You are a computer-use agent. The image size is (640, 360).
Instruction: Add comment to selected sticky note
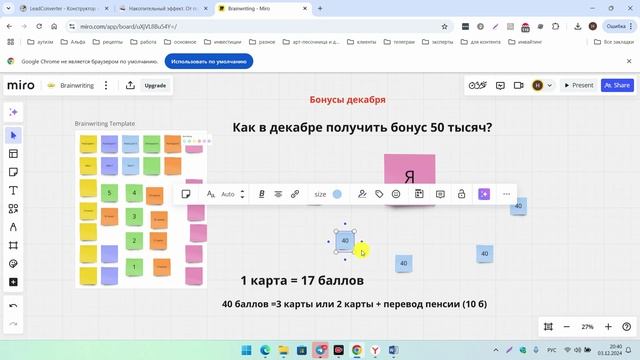pos(440,194)
